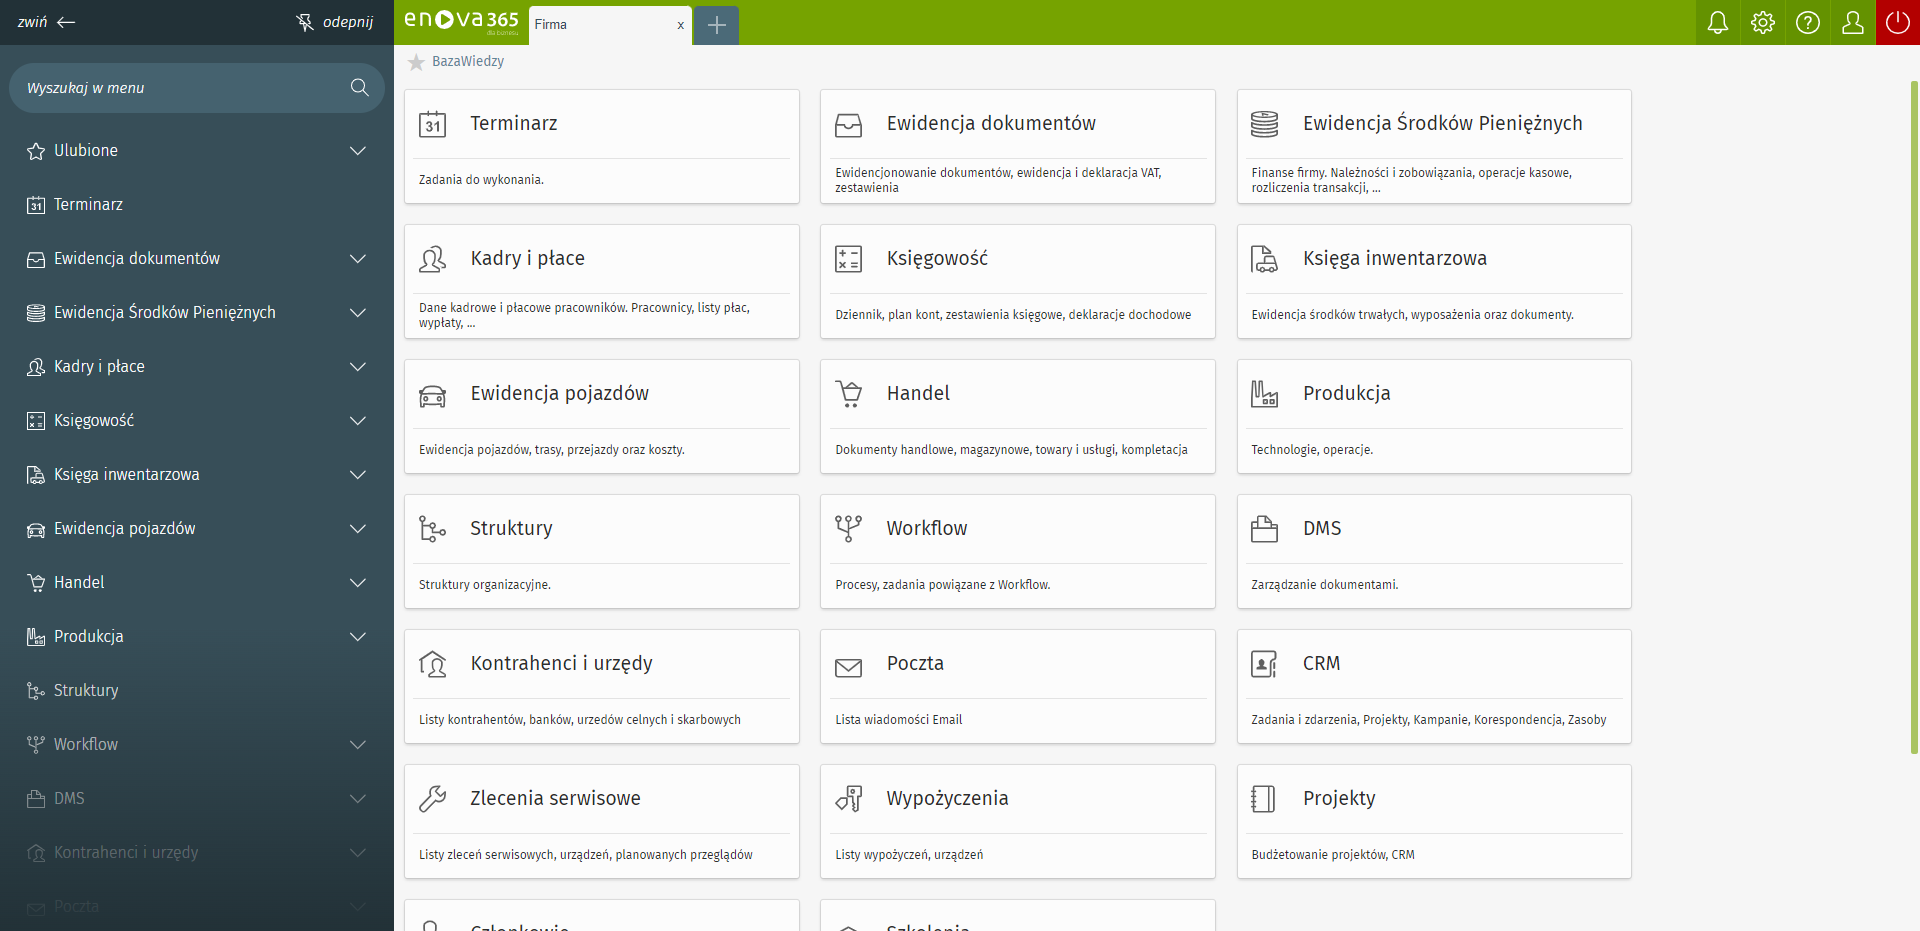Open a new tab with plus button
Screen dimensions: 1920x931
[716, 25]
